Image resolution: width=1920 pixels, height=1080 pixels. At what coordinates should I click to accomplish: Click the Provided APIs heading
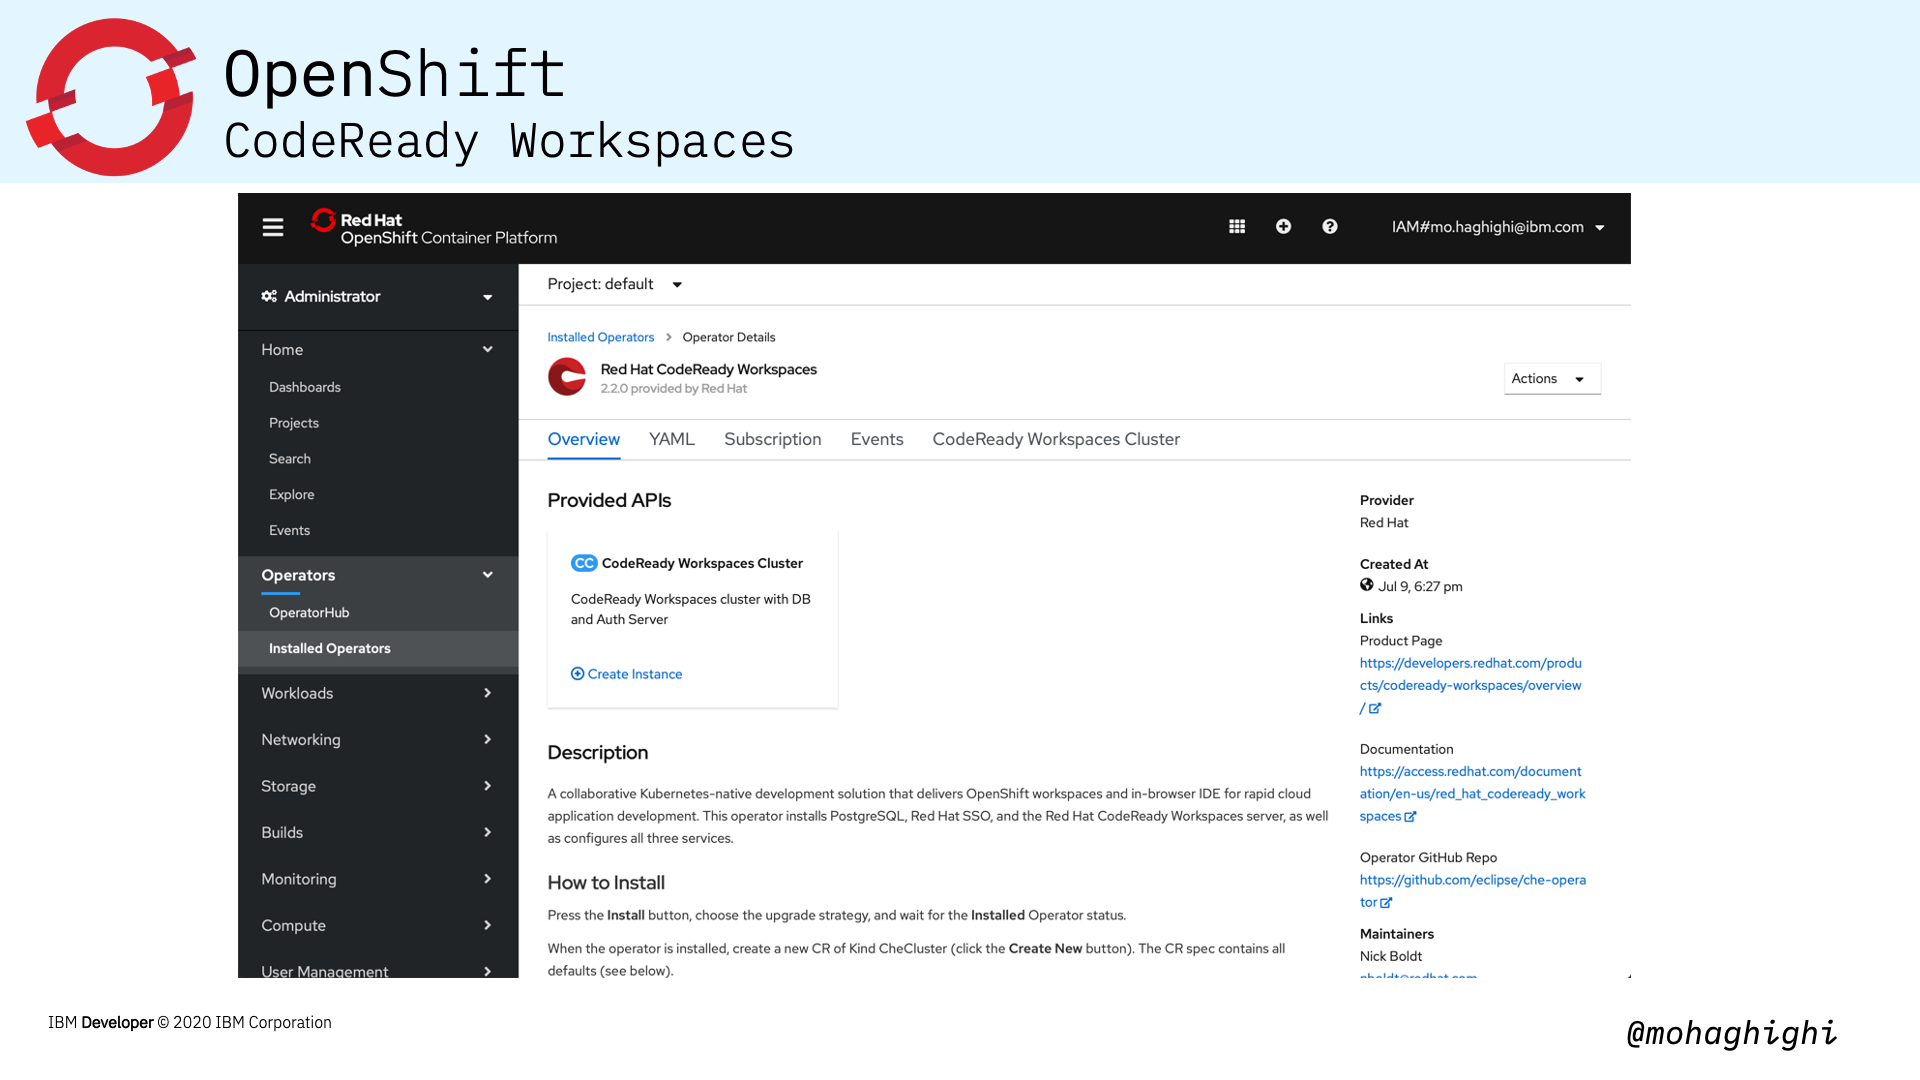[x=609, y=501]
